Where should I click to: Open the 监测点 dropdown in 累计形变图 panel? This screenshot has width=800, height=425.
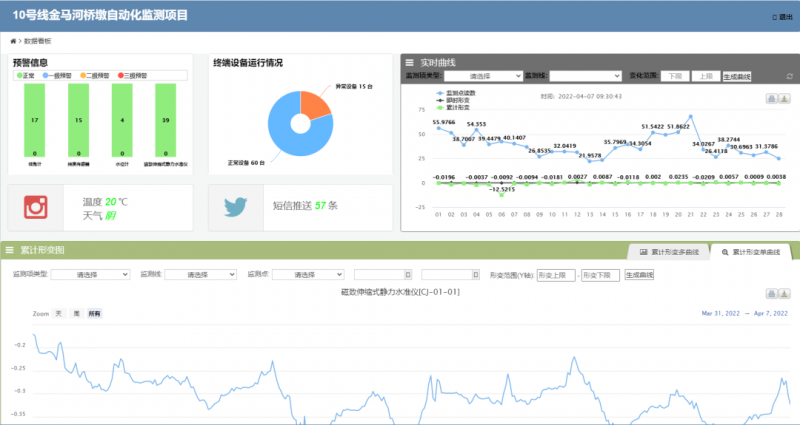[308, 274]
